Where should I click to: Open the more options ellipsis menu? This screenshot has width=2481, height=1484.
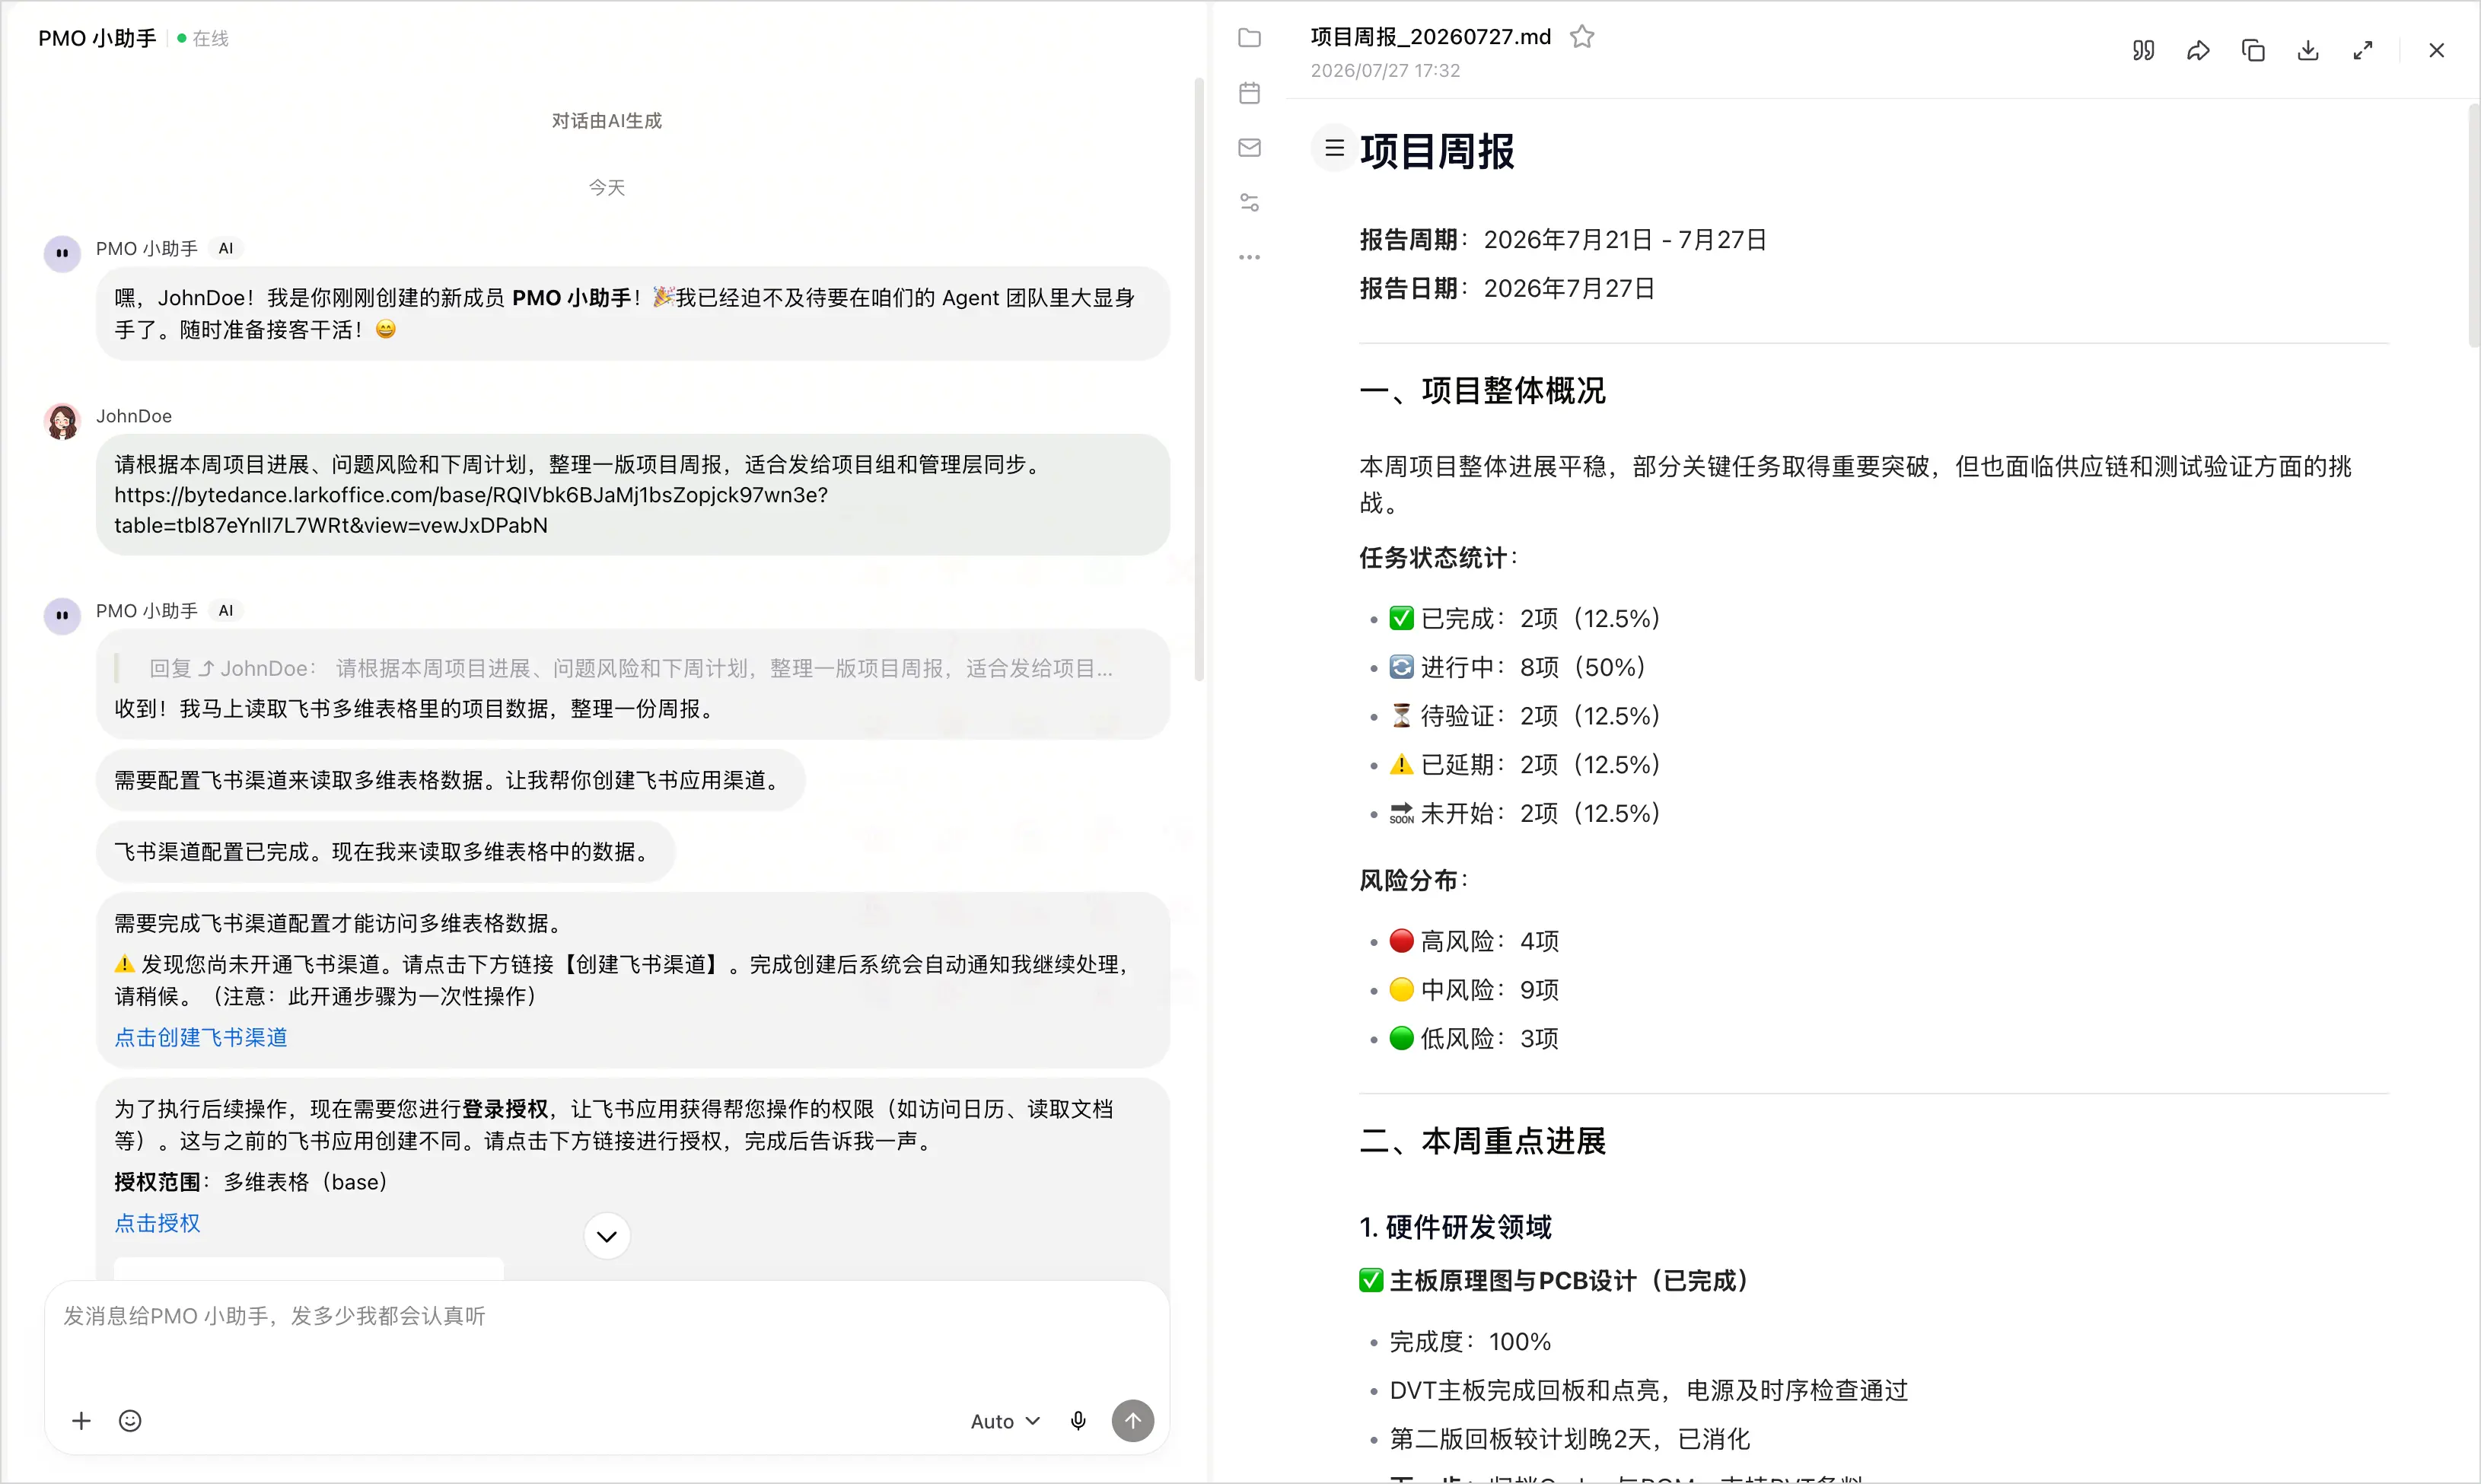pyautogui.click(x=1249, y=258)
